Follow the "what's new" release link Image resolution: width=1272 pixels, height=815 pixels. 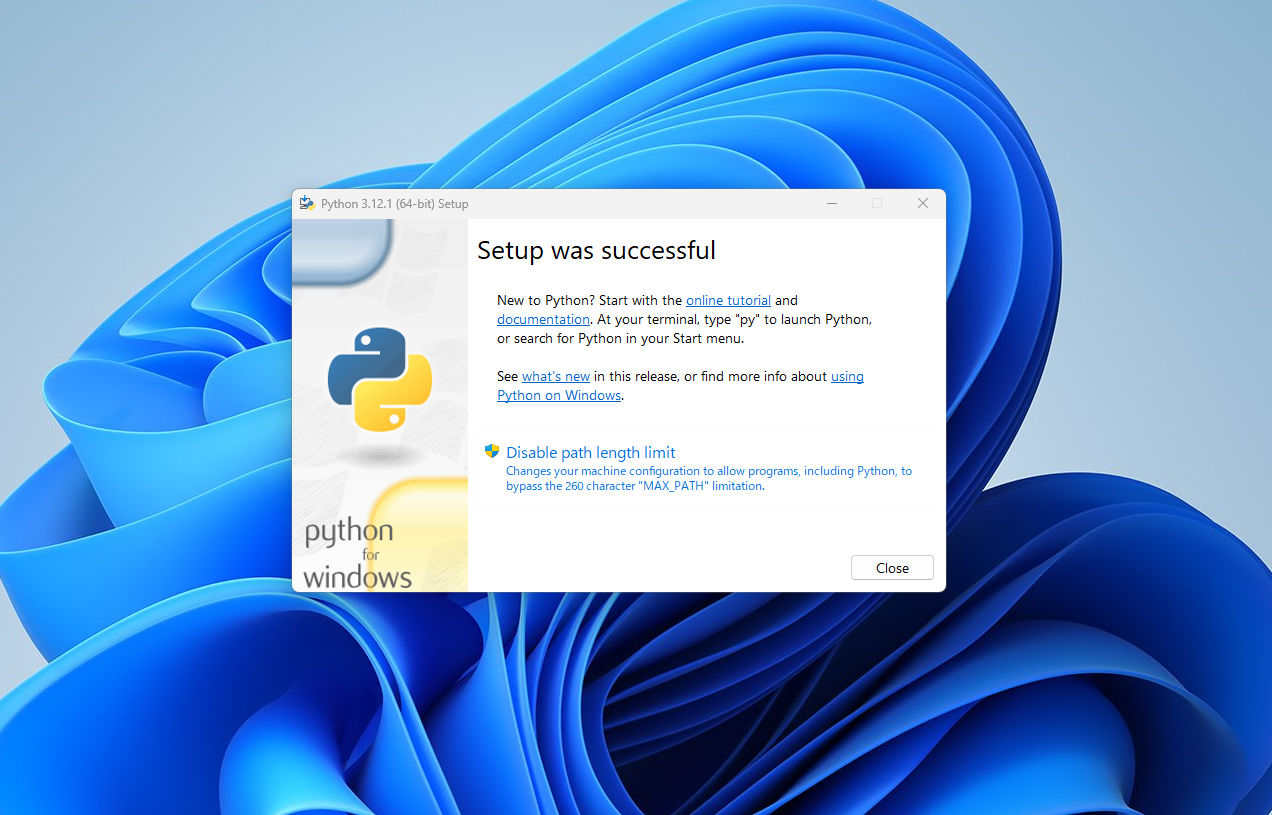[x=556, y=376]
